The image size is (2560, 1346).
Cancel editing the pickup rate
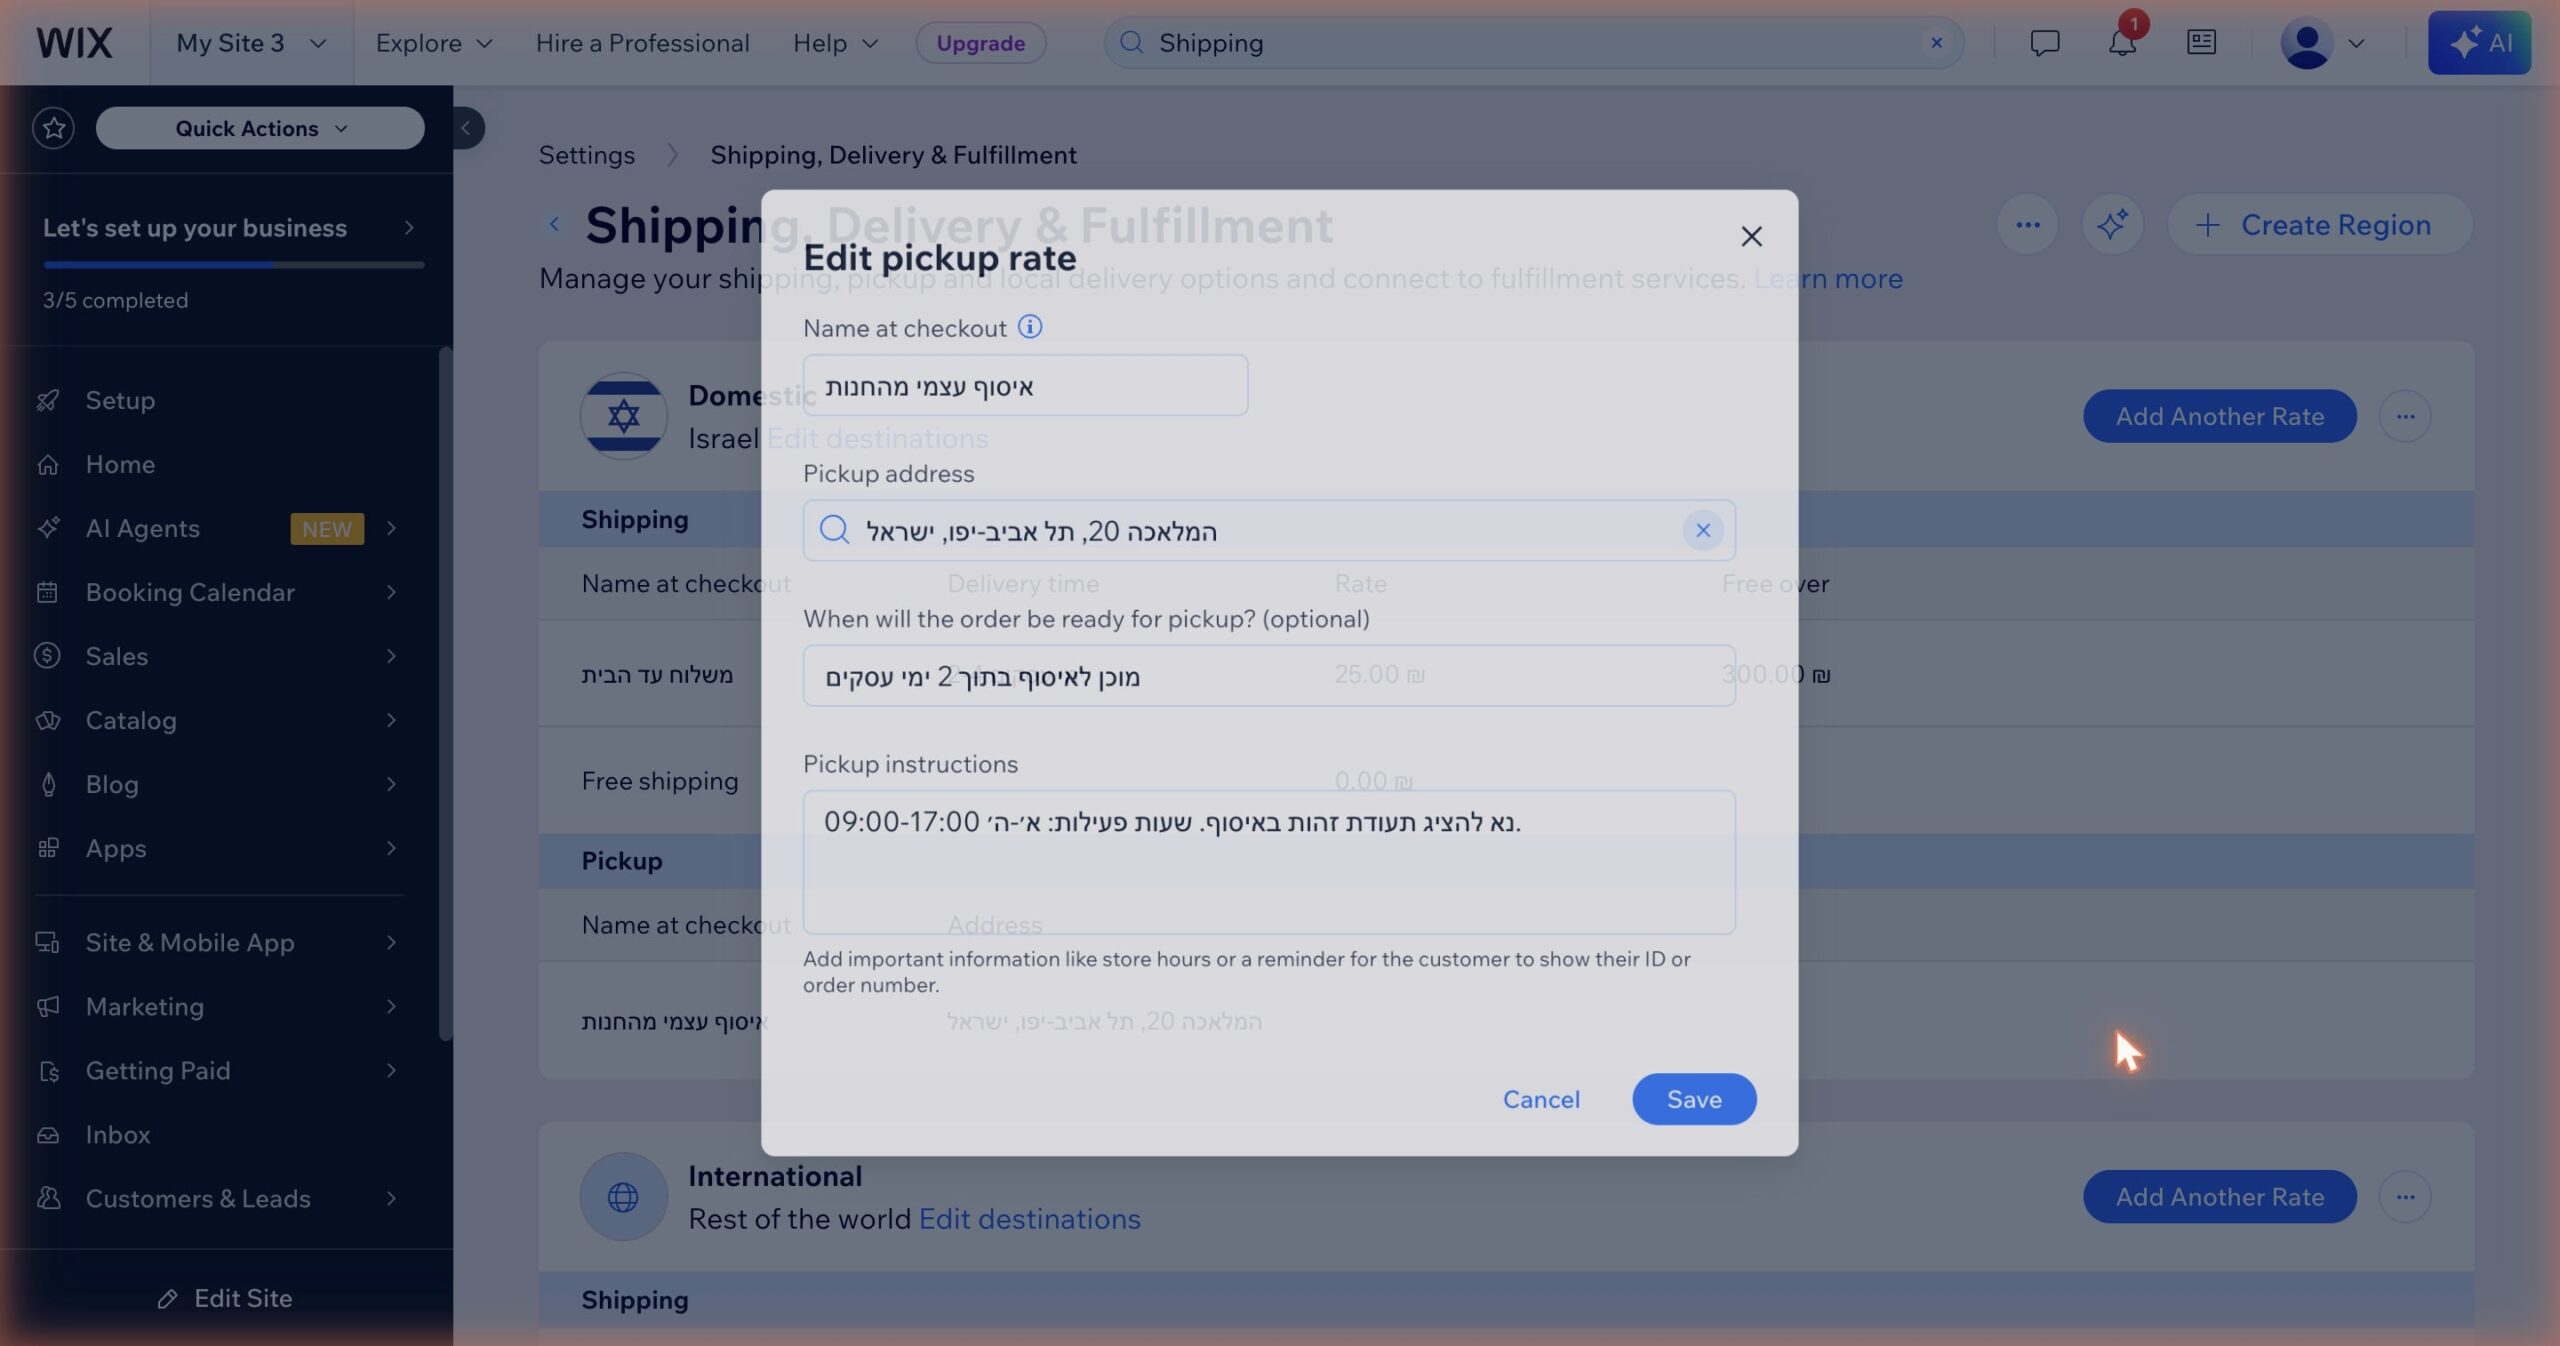[1541, 1099]
